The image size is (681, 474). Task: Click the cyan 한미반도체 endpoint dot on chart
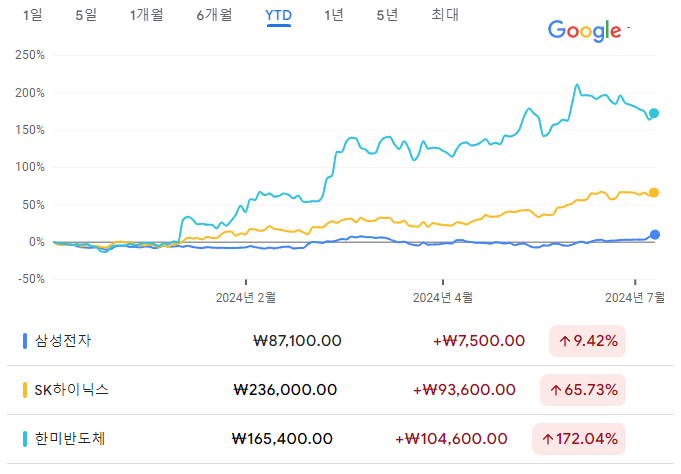[654, 113]
